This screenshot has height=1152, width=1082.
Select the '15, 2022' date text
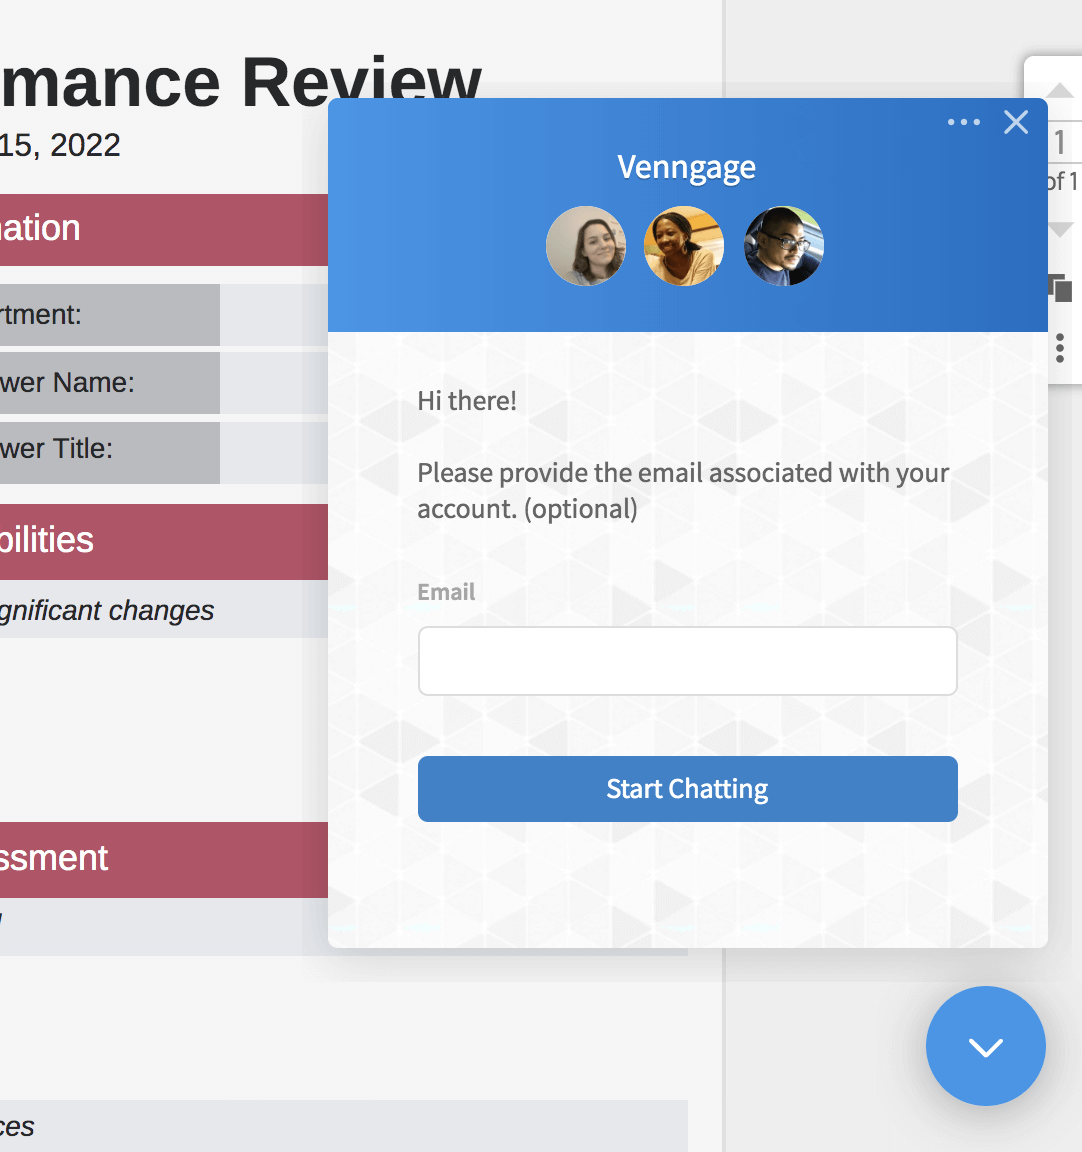coord(59,145)
